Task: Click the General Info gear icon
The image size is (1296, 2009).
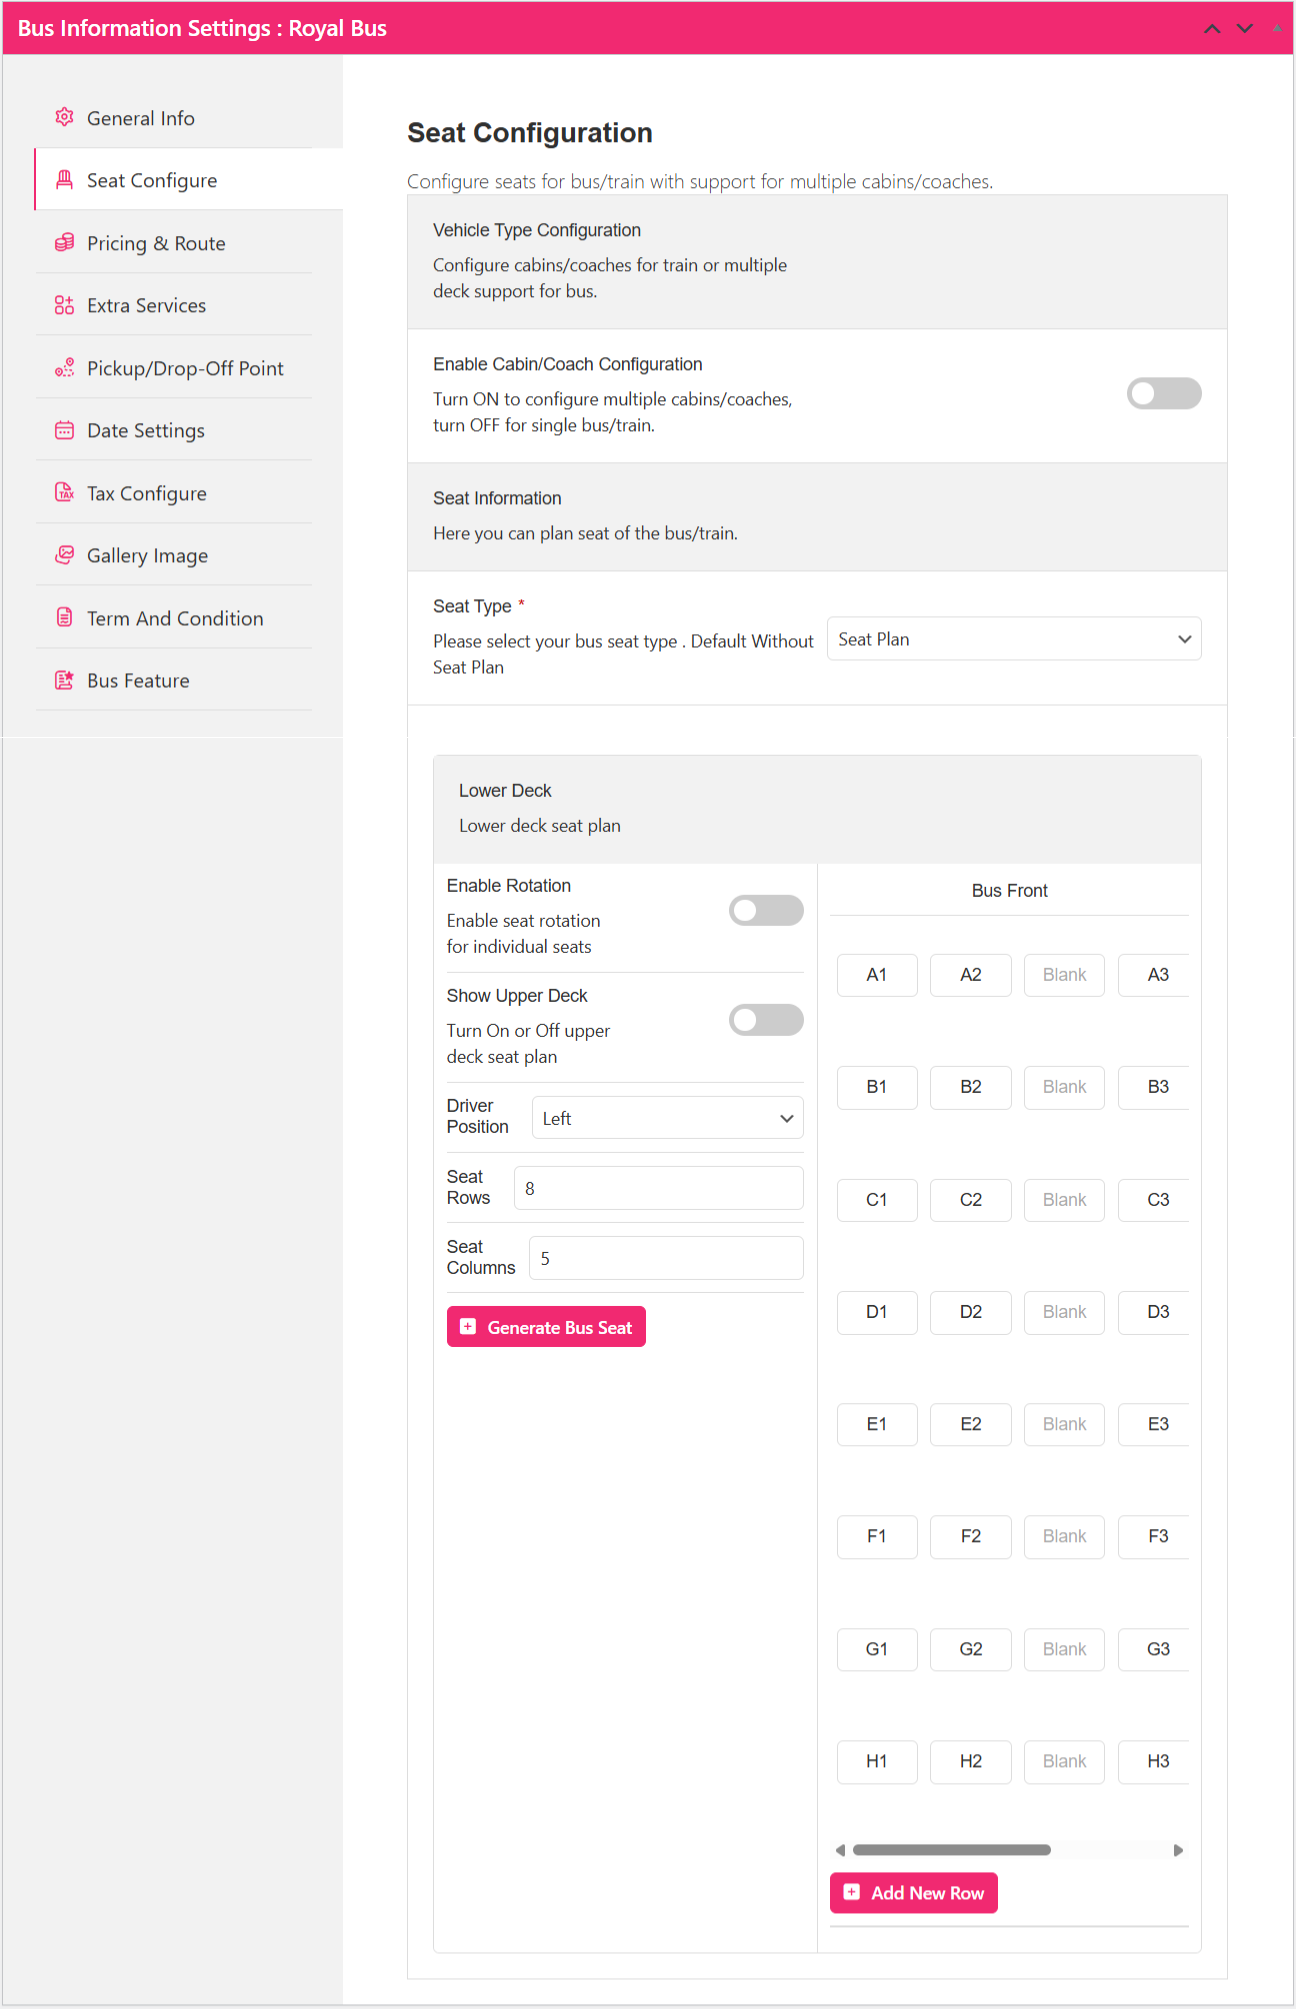Action: point(64,117)
